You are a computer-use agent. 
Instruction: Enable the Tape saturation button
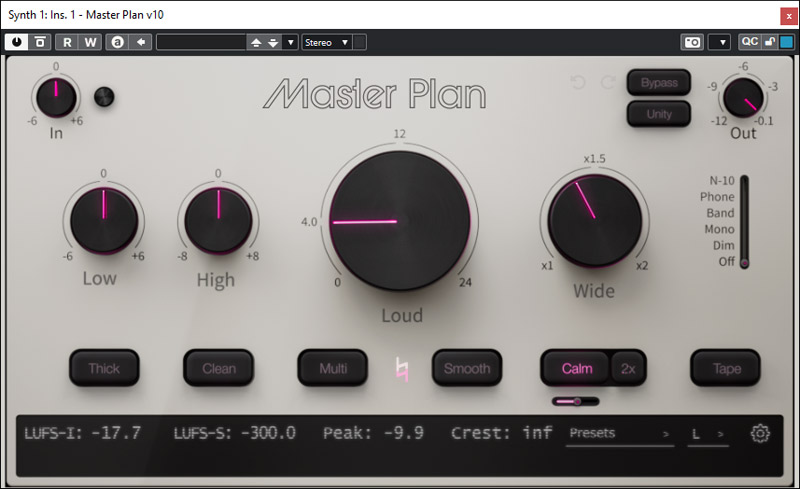point(726,368)
